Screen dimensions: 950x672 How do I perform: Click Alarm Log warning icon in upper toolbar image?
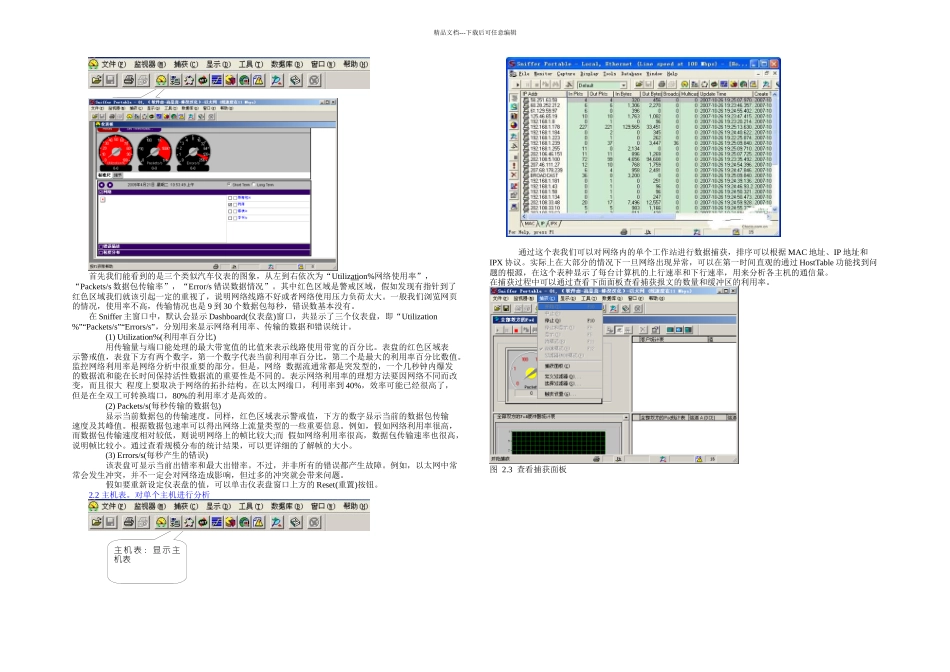pos(258,80)
